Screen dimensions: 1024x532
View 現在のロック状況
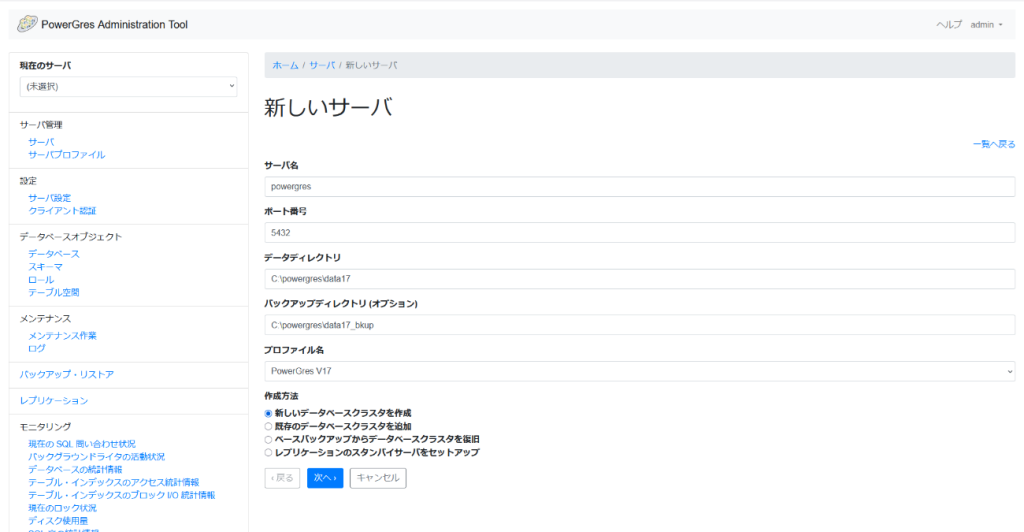[x=62, y=508]
